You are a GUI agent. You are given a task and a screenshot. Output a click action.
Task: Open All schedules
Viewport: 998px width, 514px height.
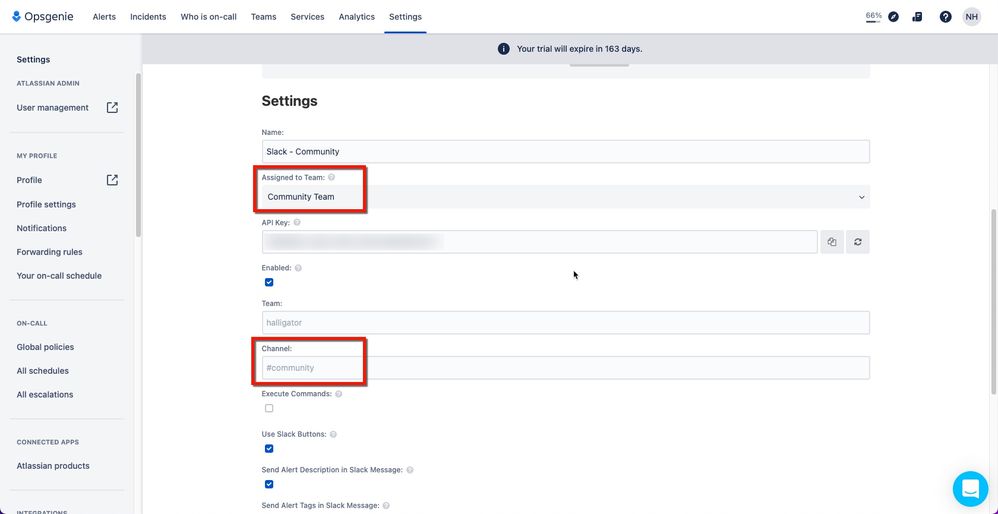(43, 371)
